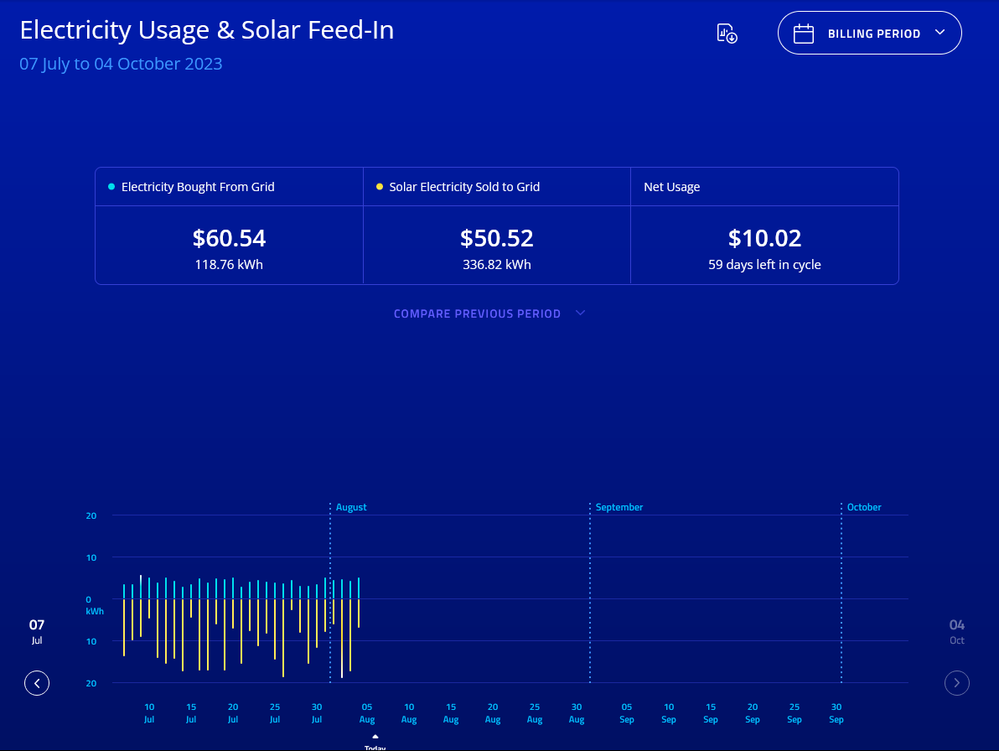Expand Compare Previous Period section
Screen dimensions: 999x751
tap(489, 314)
